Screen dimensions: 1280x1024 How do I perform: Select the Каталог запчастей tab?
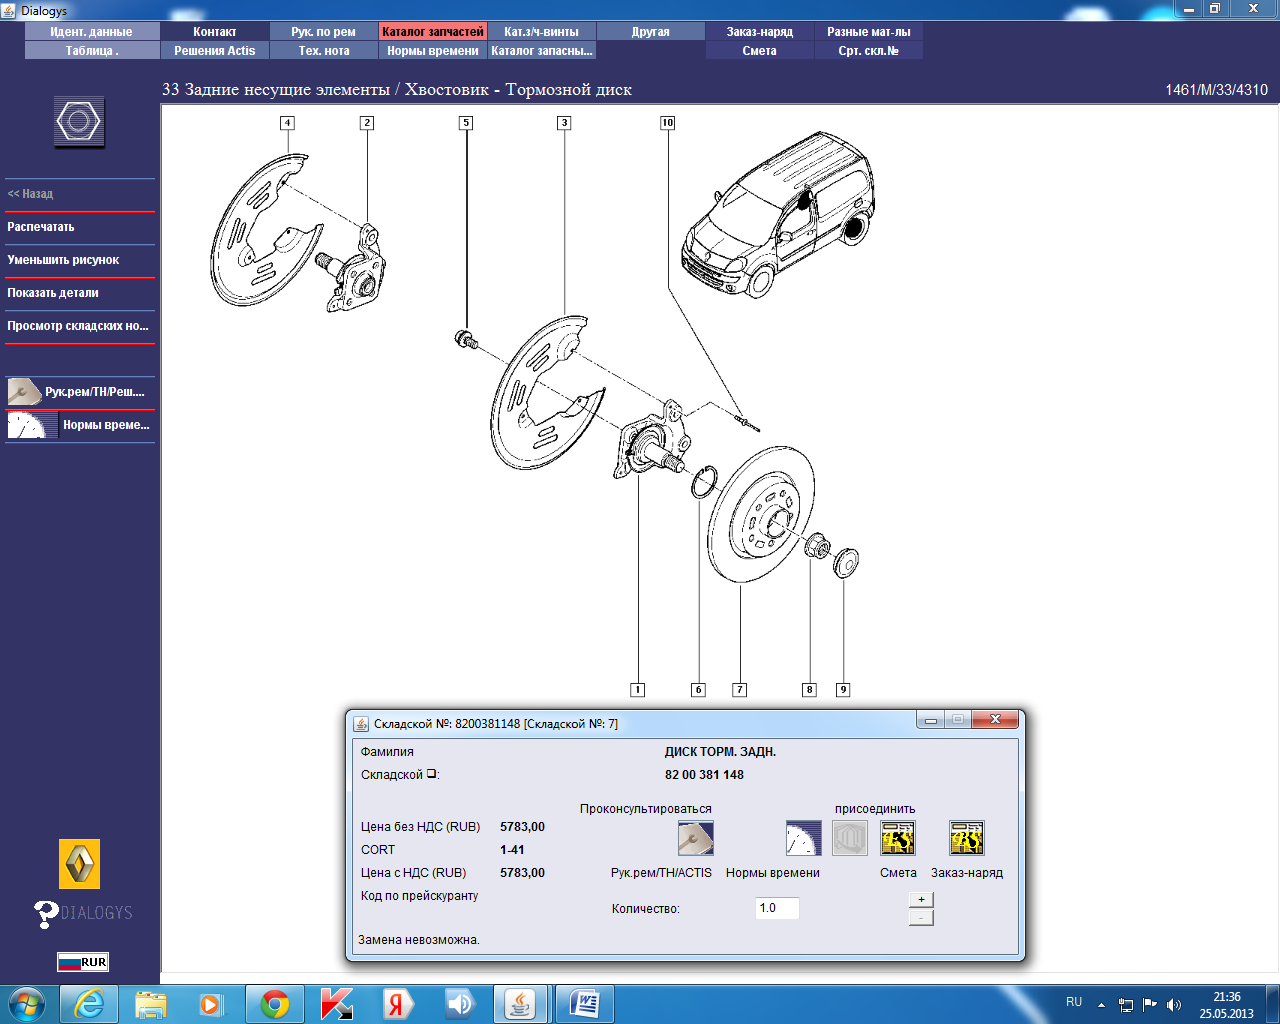tap(433, 32)
